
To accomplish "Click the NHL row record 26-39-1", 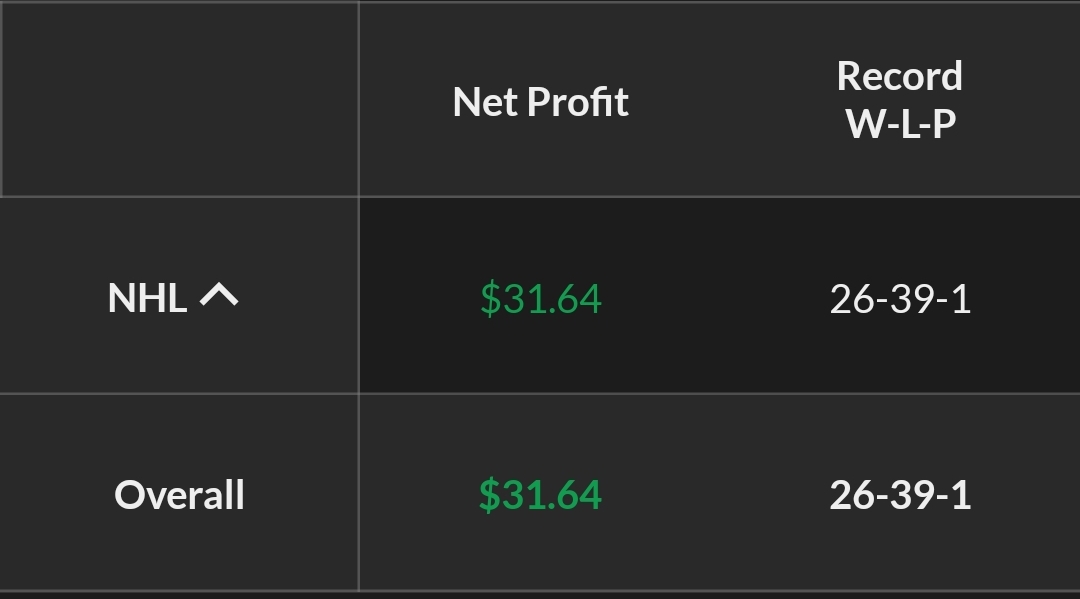I will coord(900,299).
